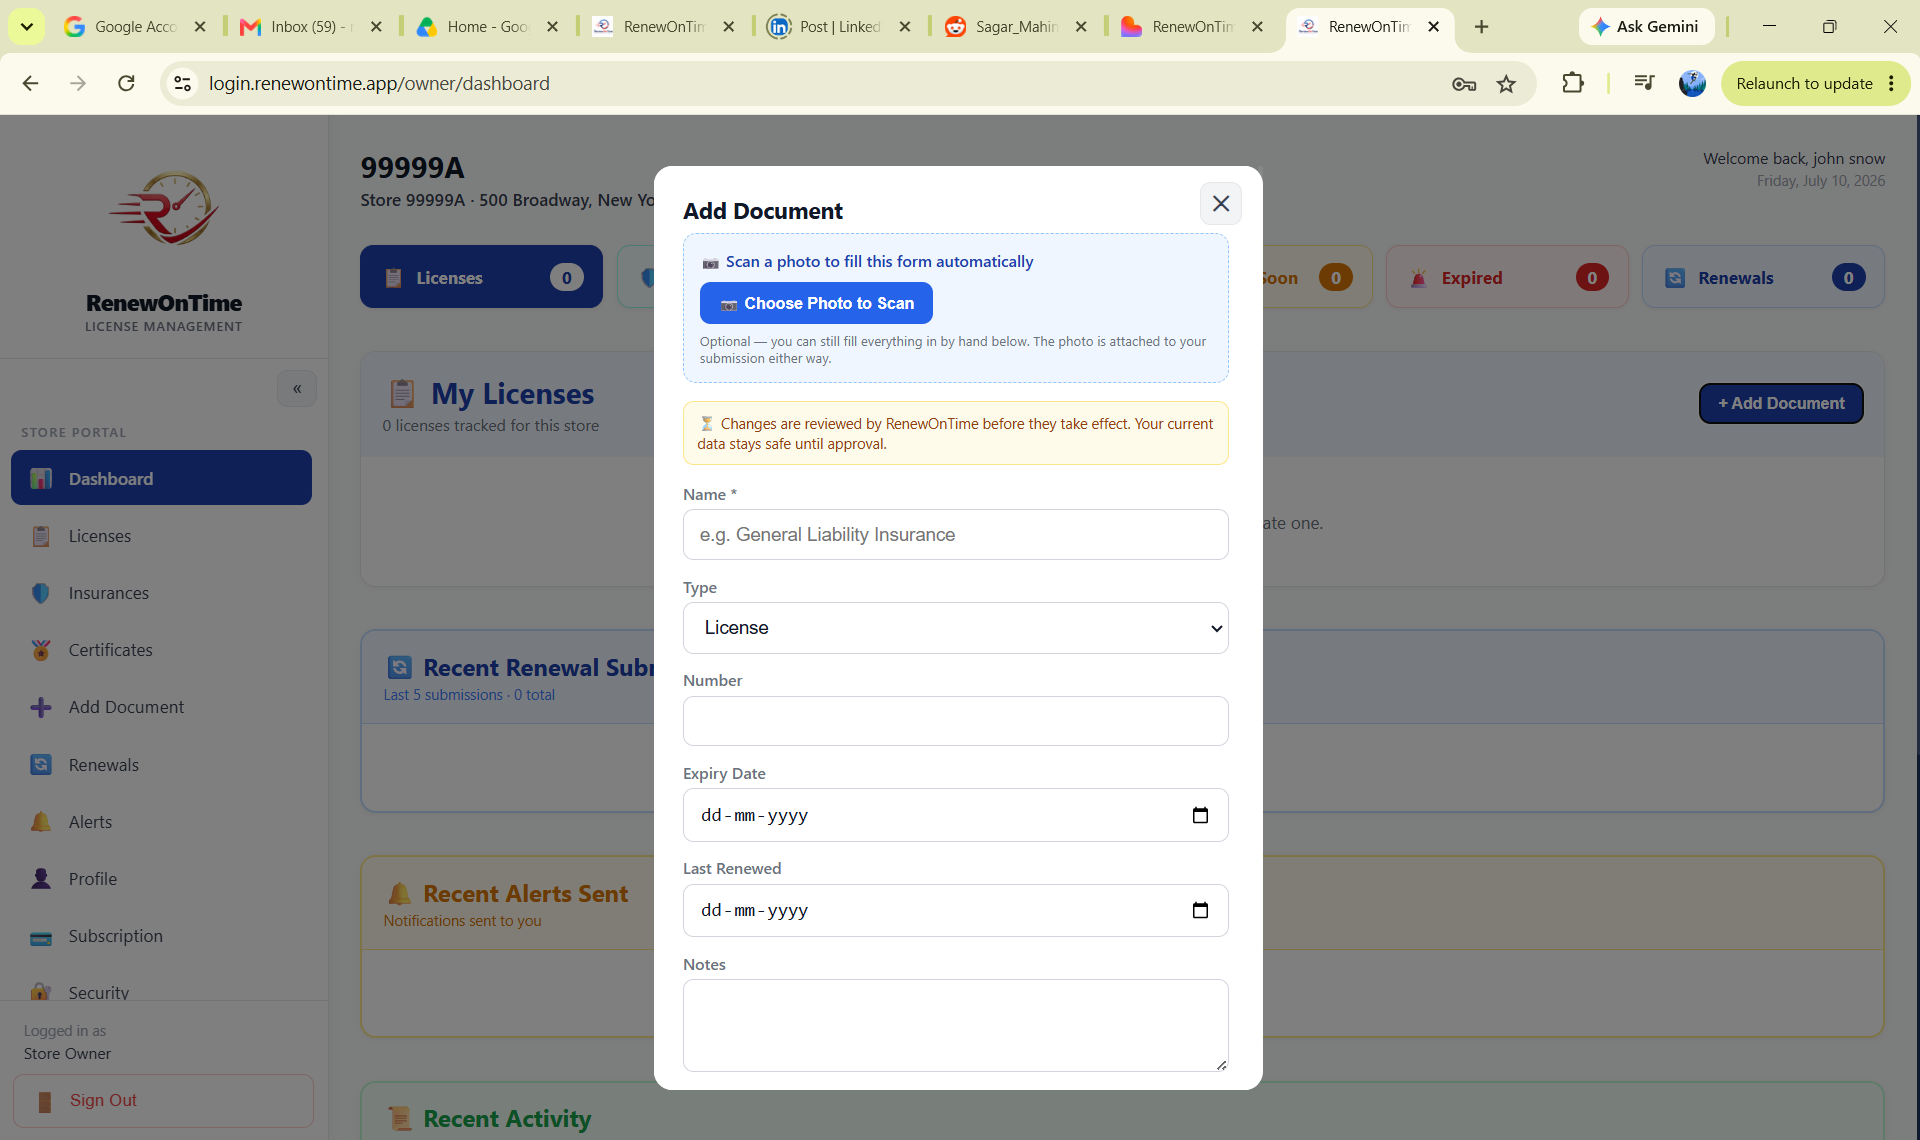Click the RenewOnTime logo
The height and width of the screenshot is (1140, 1920).
(x=164, y=209)
